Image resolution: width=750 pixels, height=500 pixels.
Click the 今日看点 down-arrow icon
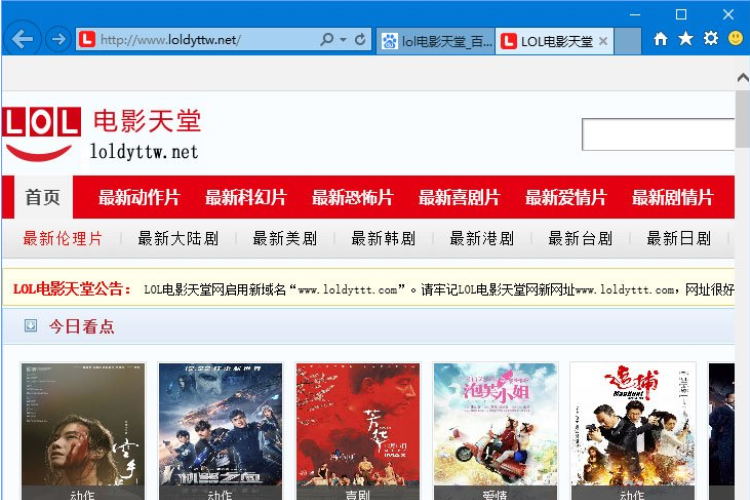coord(31,326)
